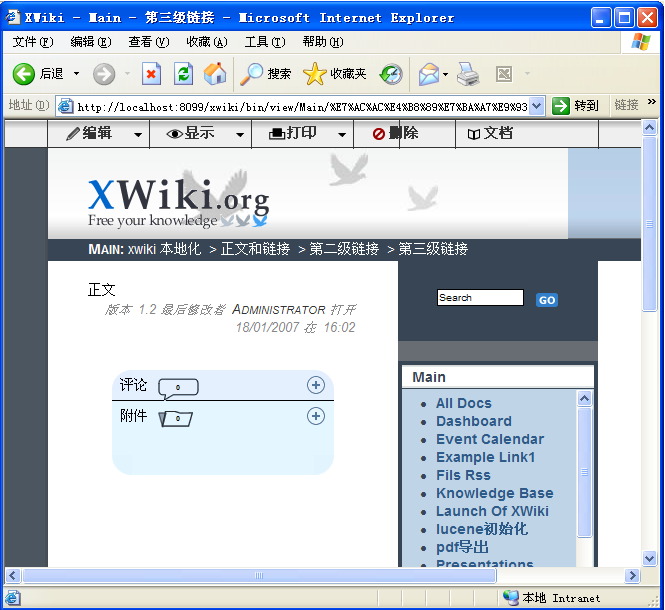Open the 编辑 edit dropdown arrow
This screenshot has height=610, width=665.
(x=138, y=135)
